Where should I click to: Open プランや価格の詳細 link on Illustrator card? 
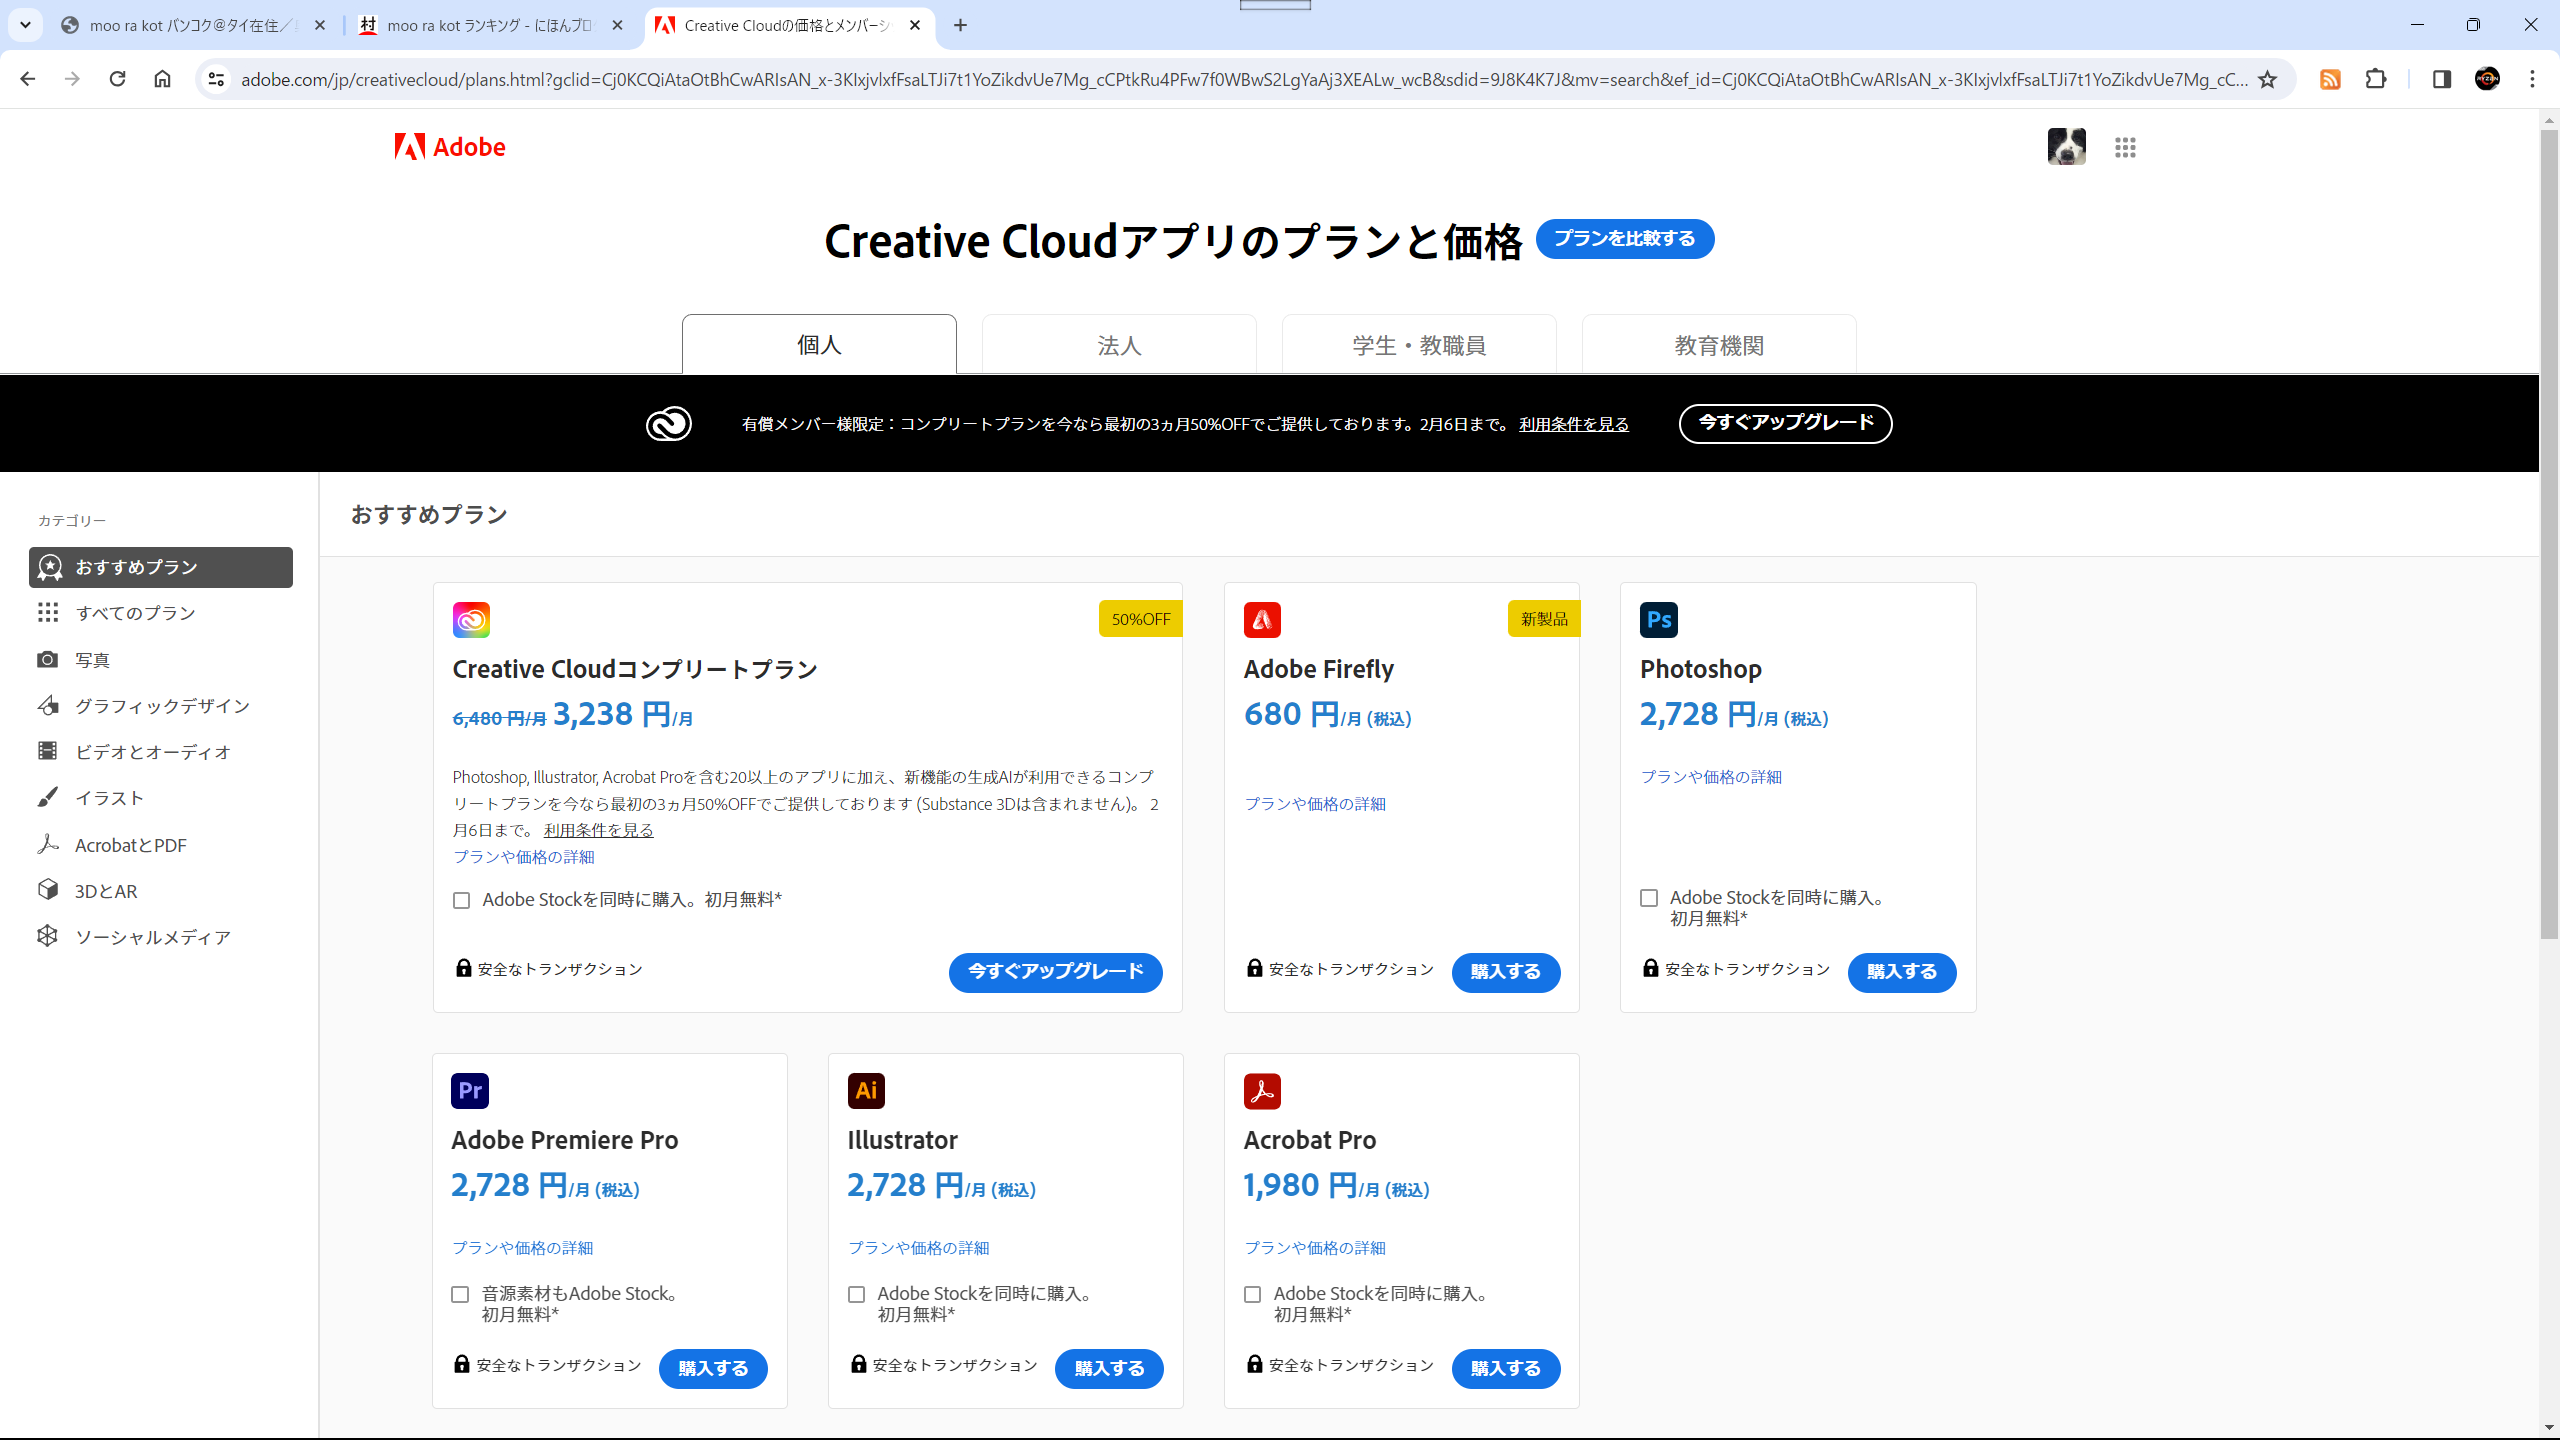919,1248
